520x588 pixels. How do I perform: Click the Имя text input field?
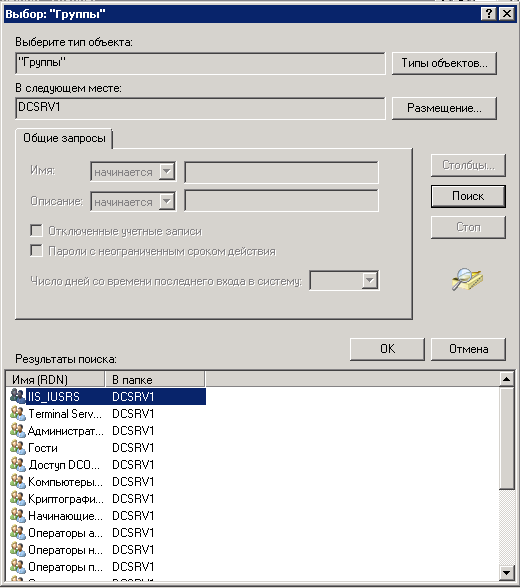tap(281, 172)
